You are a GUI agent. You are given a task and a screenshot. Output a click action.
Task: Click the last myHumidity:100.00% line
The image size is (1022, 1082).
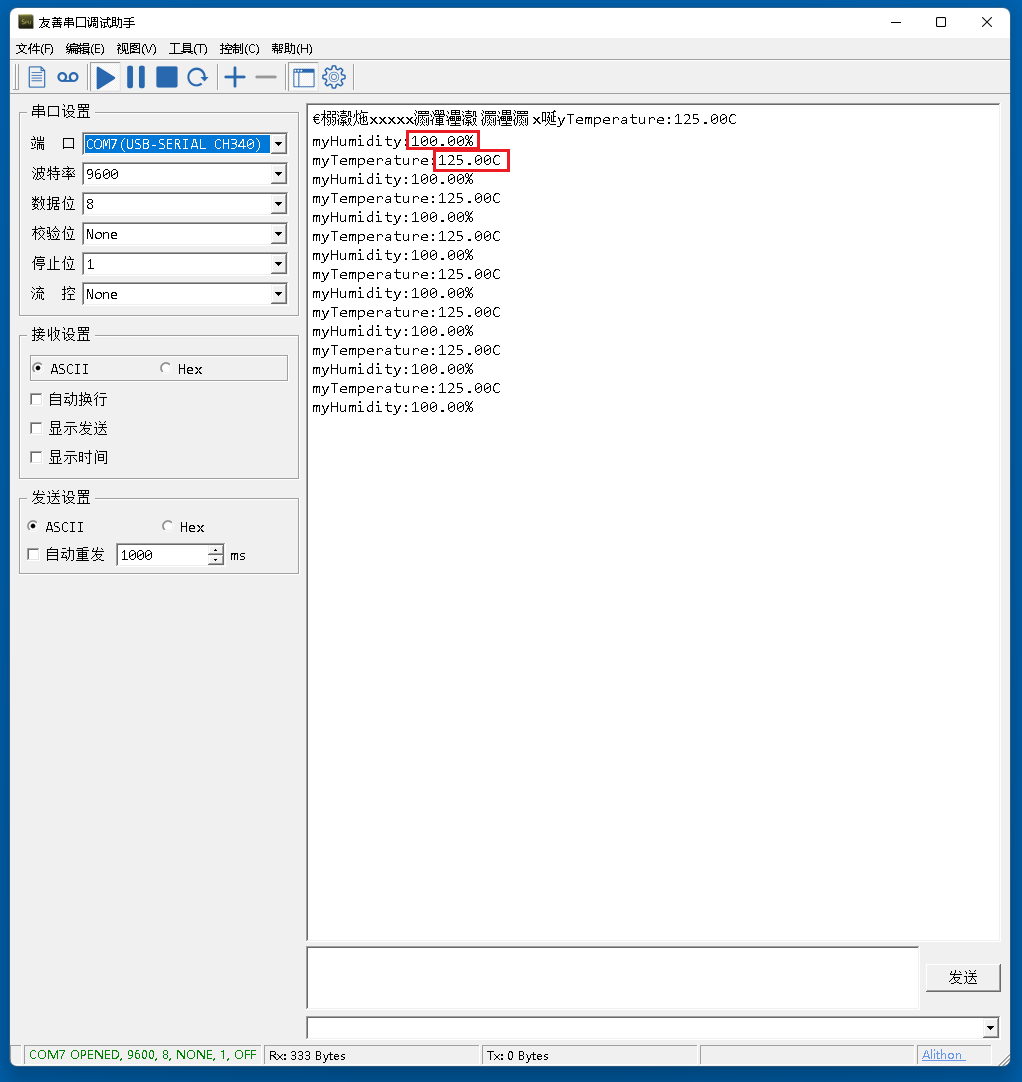coord(393,408)
